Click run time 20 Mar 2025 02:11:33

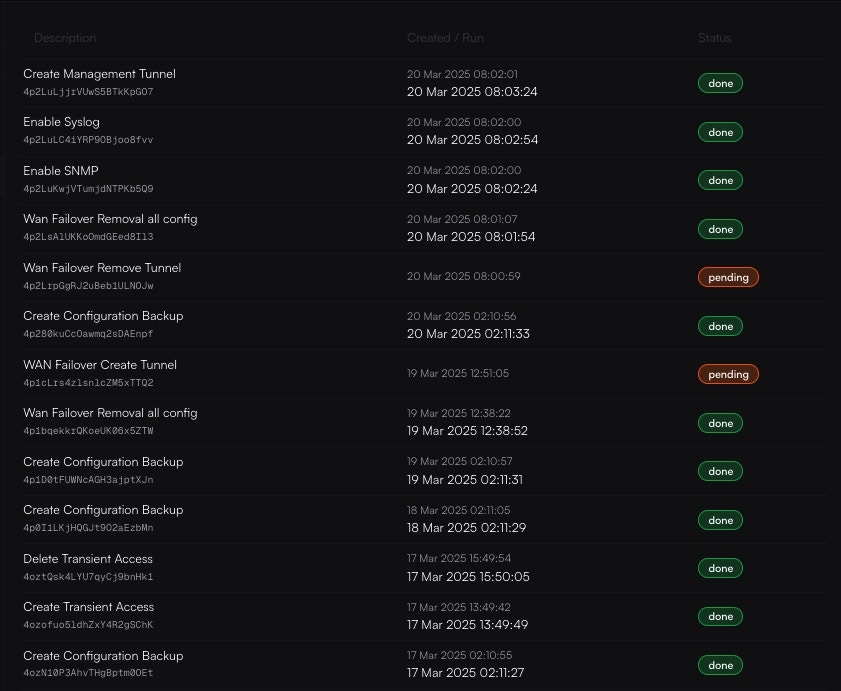[468, 334]
